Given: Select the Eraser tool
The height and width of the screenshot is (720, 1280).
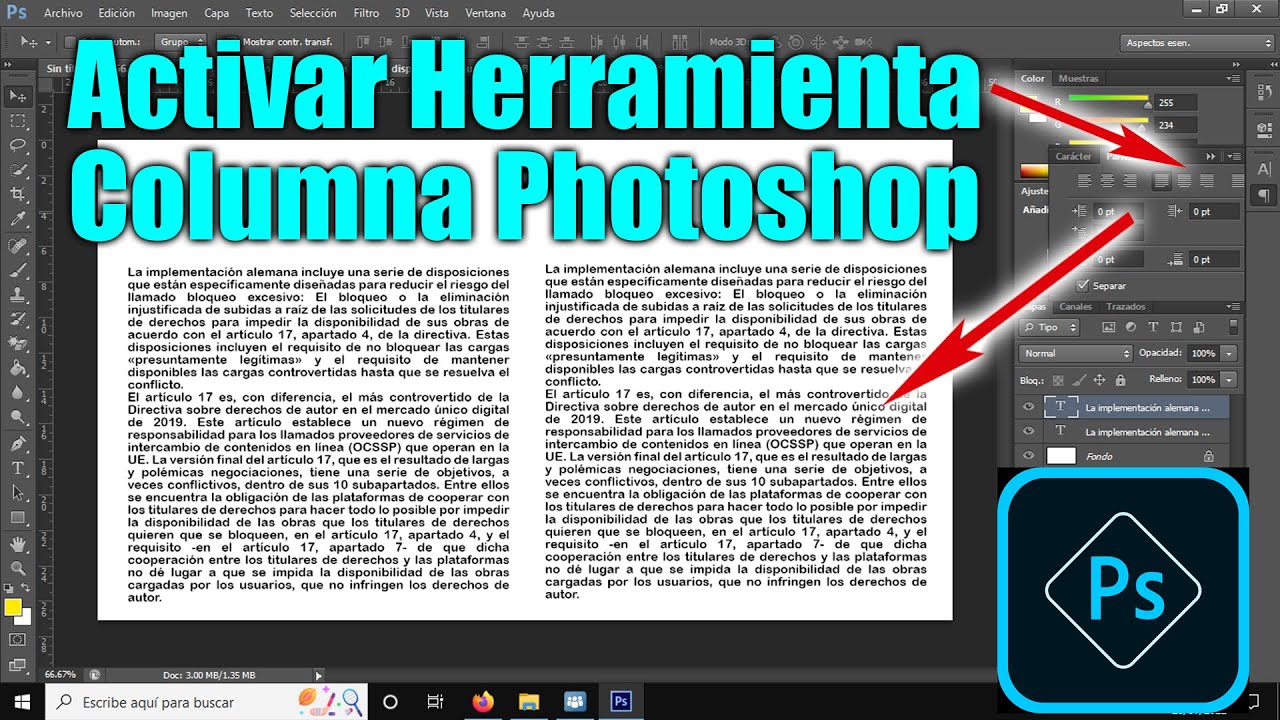Looking at the screenshot, I should point(18,344).
